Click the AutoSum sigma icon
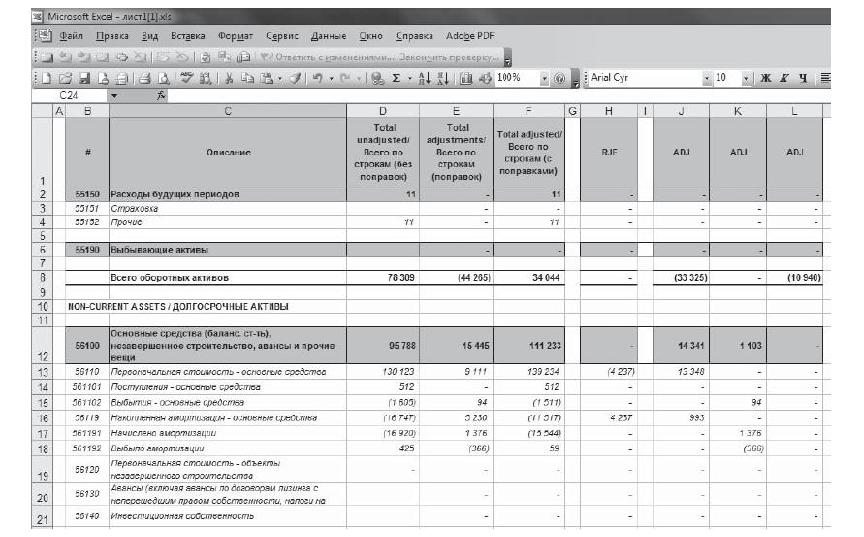Viewport: 864px width, 537px height. click(x=396, y=79)
